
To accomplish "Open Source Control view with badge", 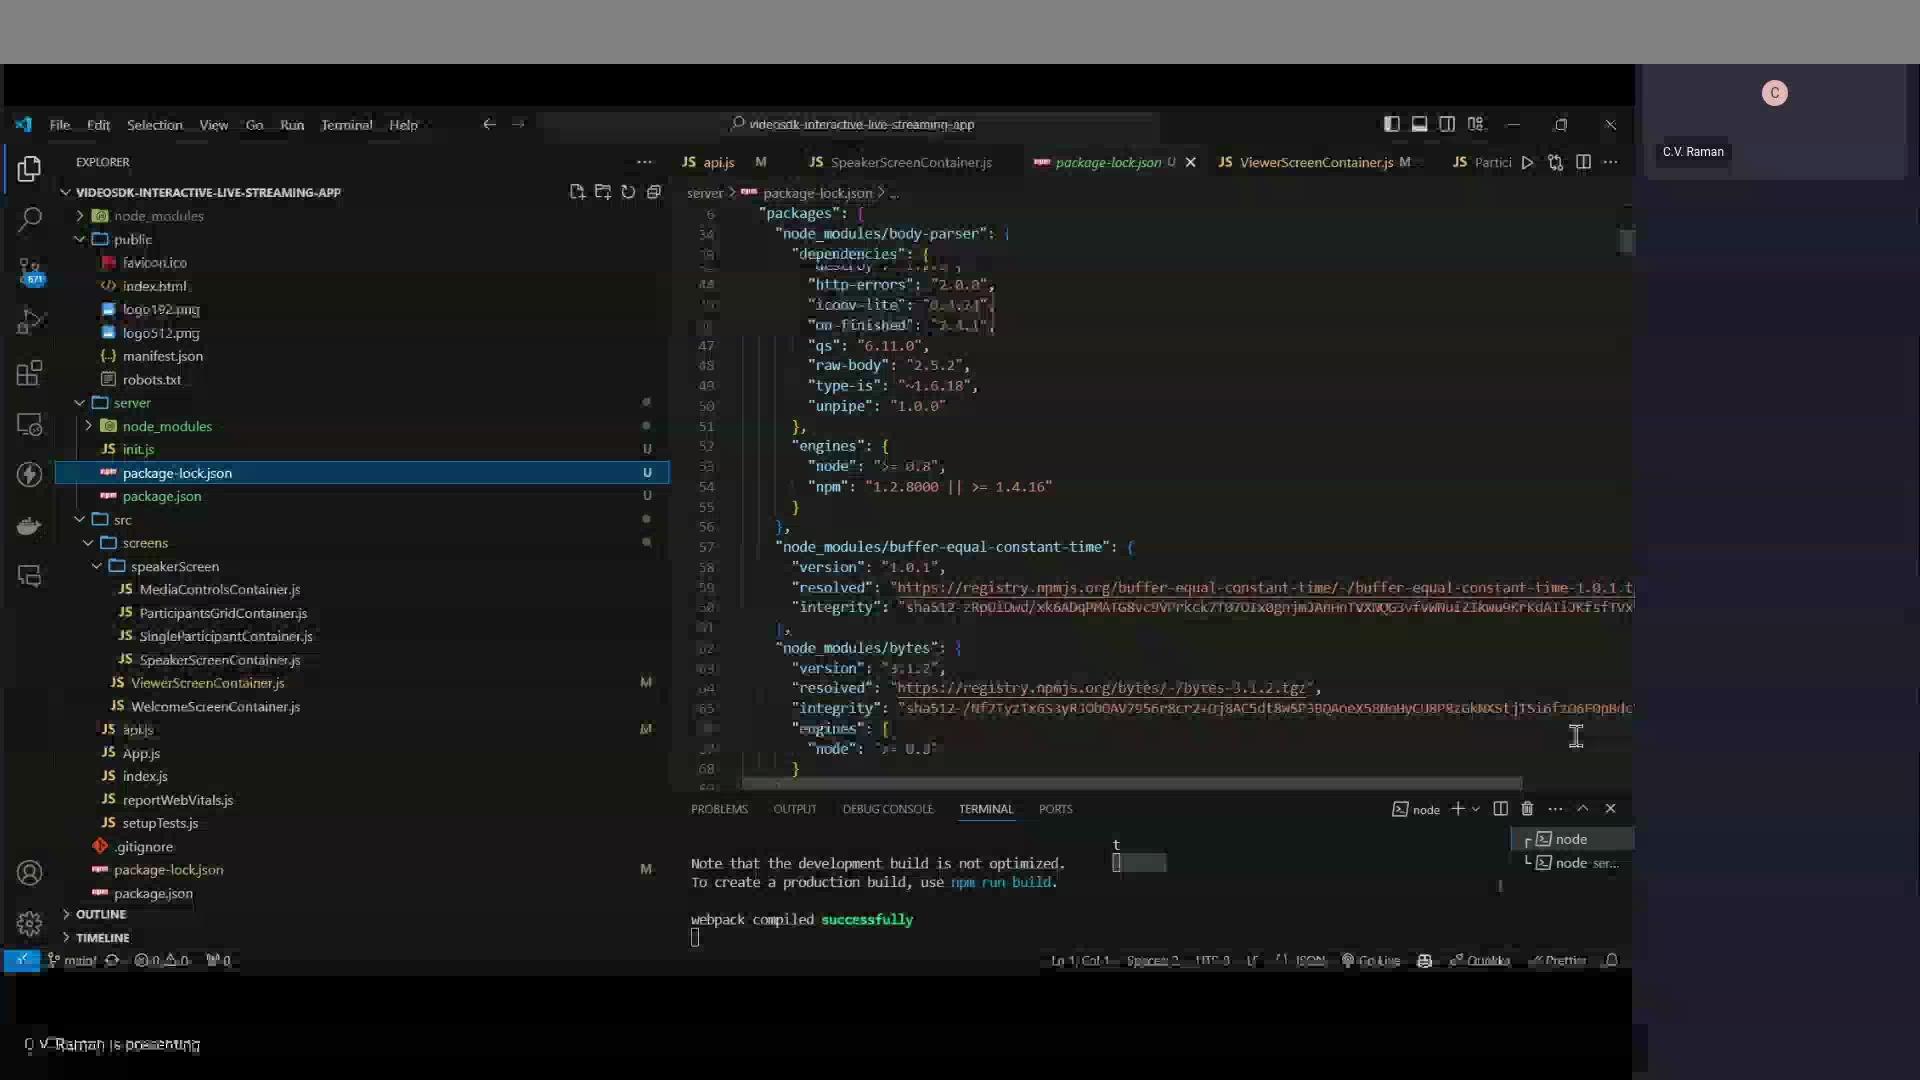I will (29, 271).
